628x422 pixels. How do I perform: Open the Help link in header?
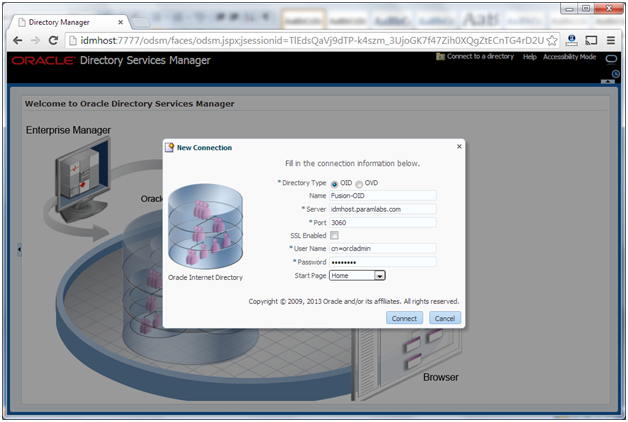(529, 57)
